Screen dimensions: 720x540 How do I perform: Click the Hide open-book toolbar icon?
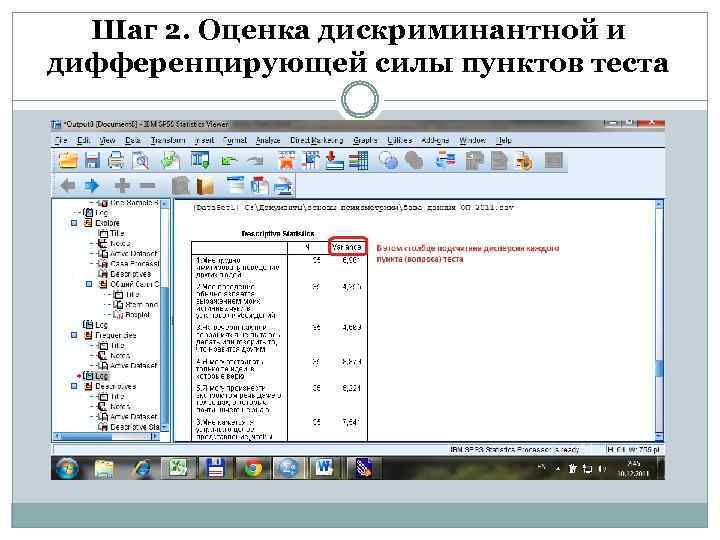pyautogui.click(x=205, y=186)
